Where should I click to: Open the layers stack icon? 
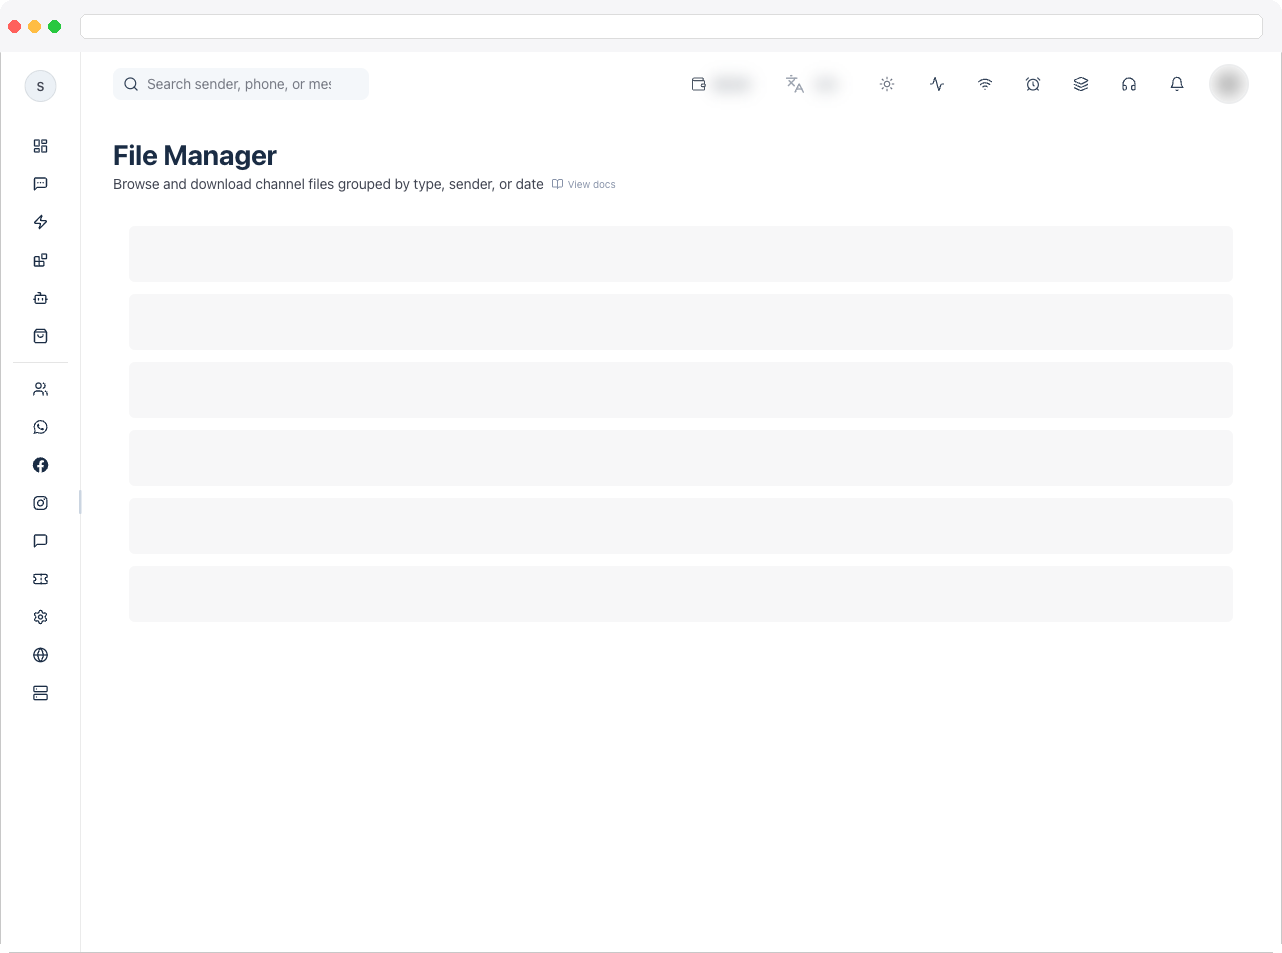point(1081,84)
